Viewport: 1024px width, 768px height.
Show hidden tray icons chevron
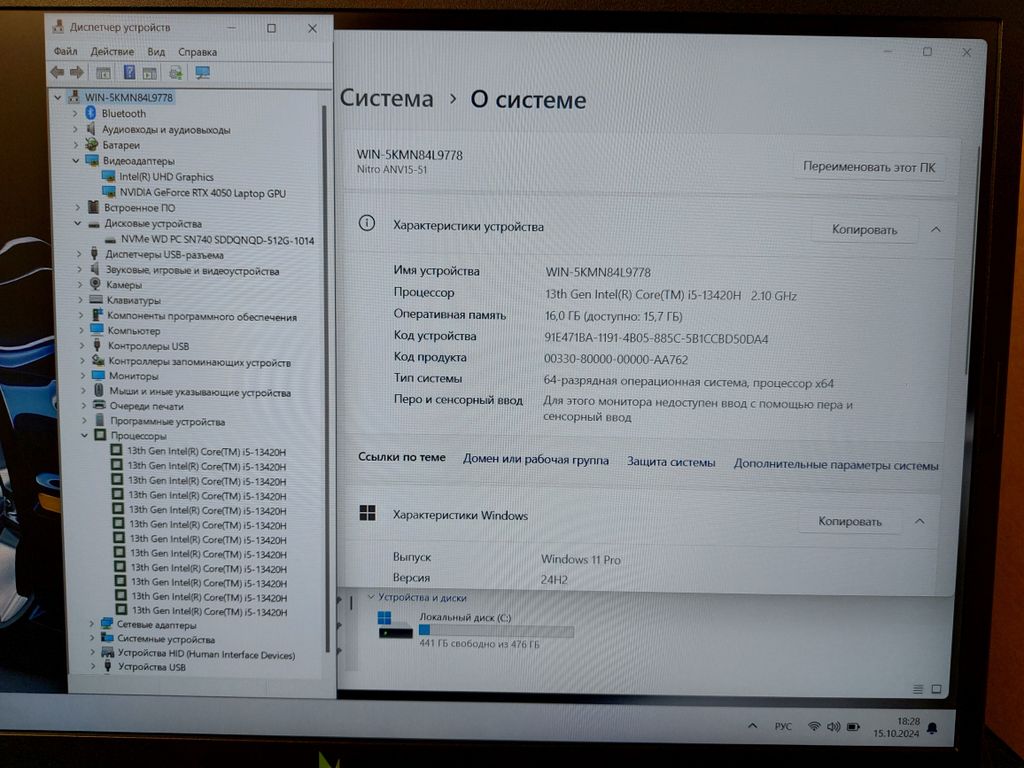coord(752,726)
